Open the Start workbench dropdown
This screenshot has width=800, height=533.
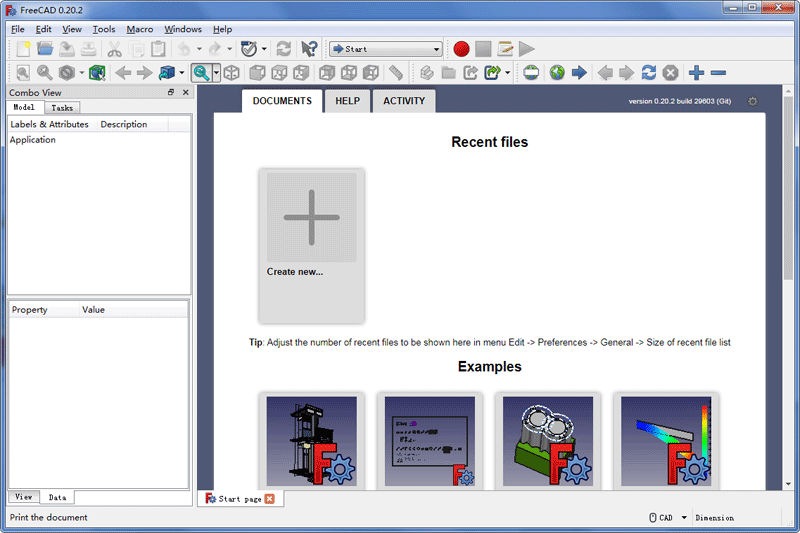(x=385, y=48)
